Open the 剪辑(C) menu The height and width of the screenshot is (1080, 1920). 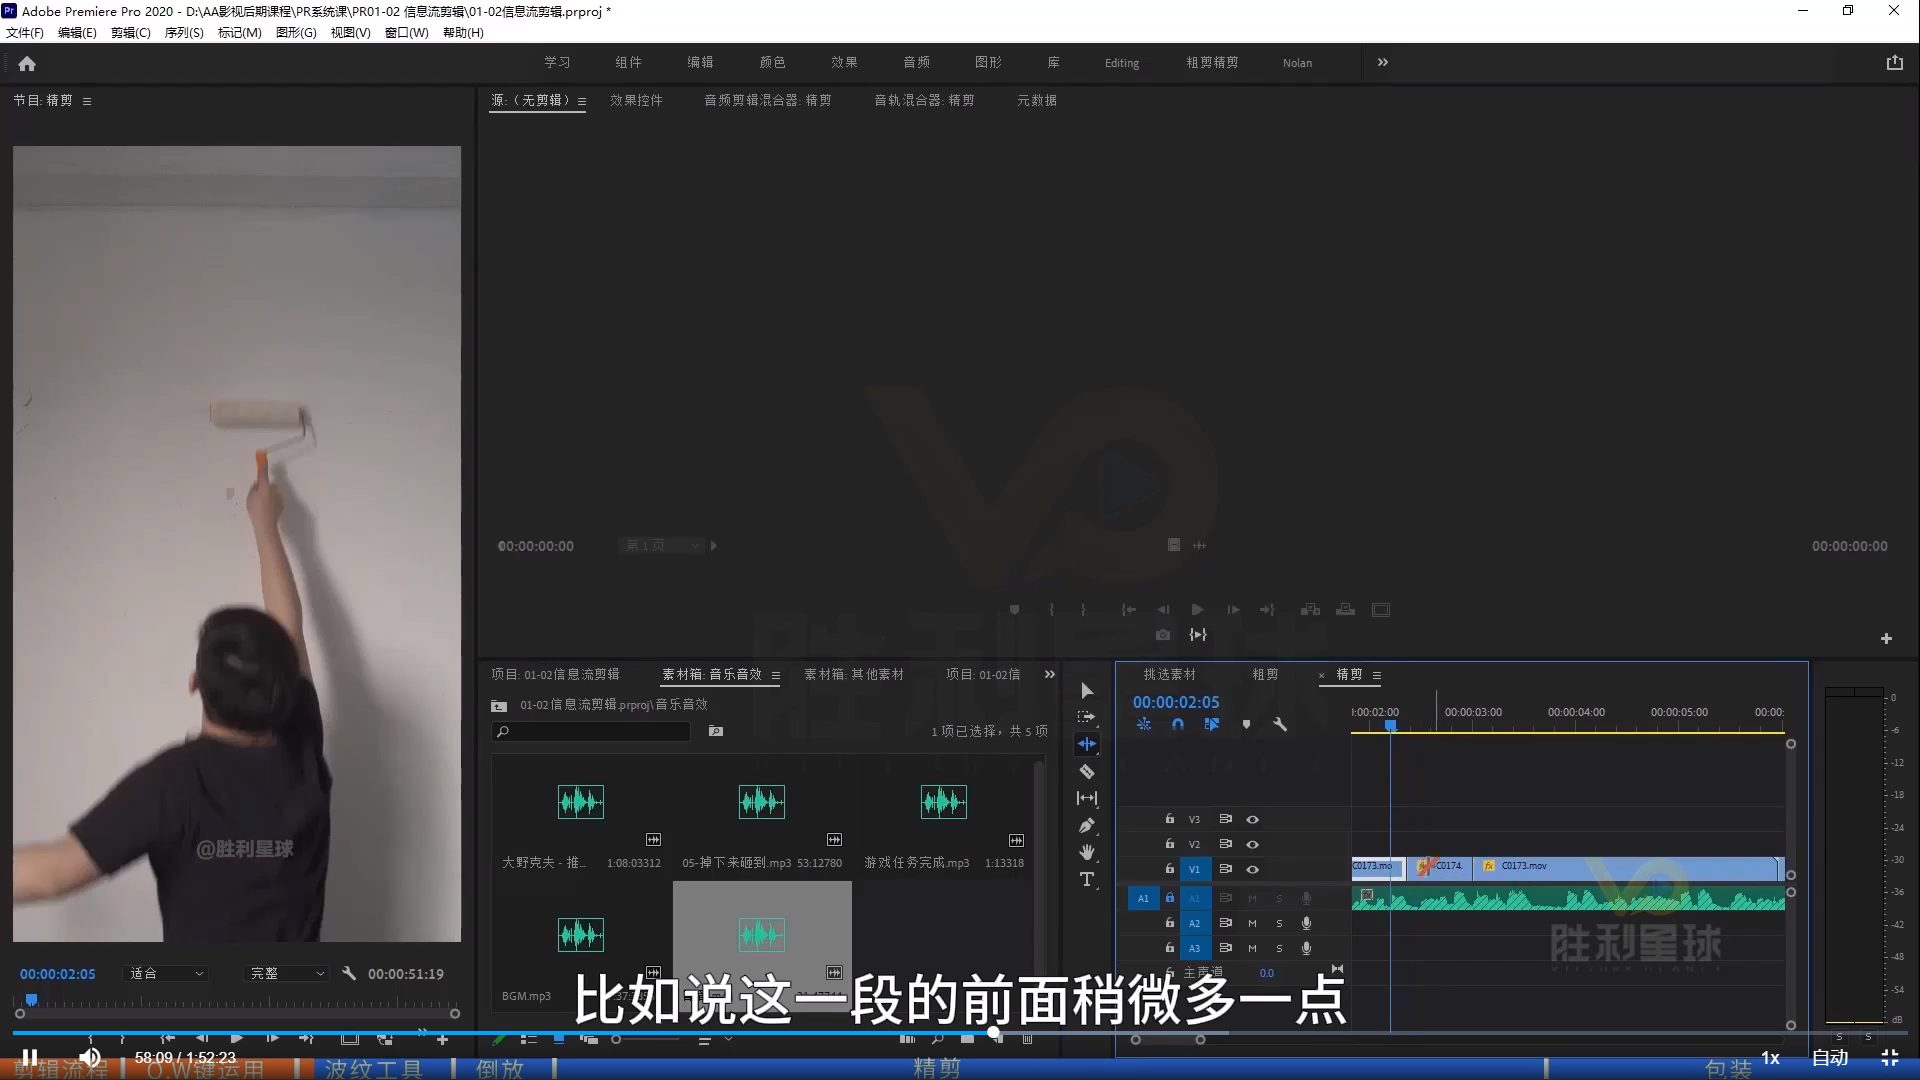coord(130,32)
